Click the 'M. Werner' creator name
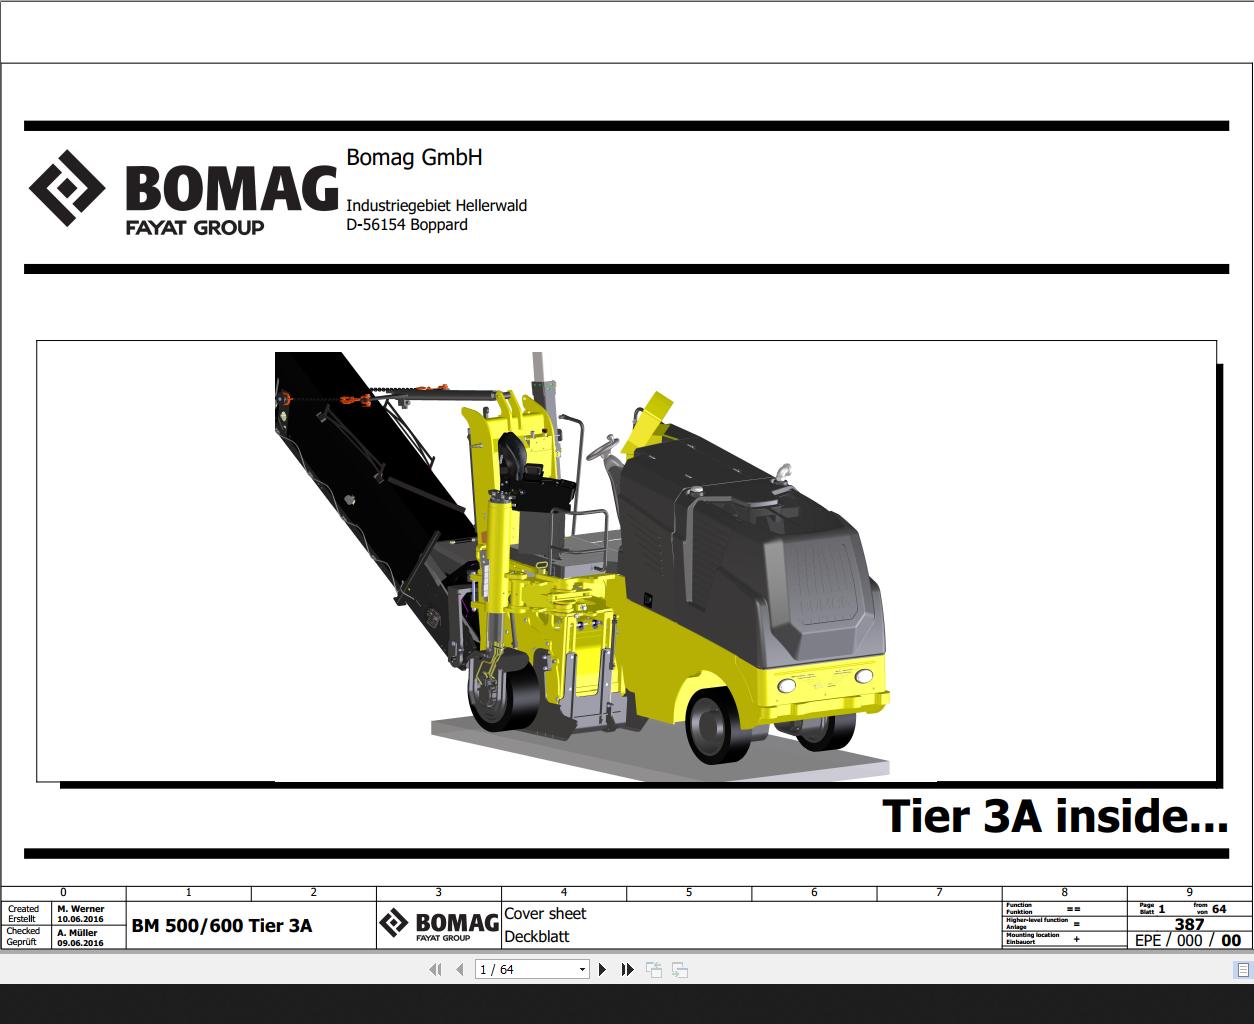 click(81, 909)
